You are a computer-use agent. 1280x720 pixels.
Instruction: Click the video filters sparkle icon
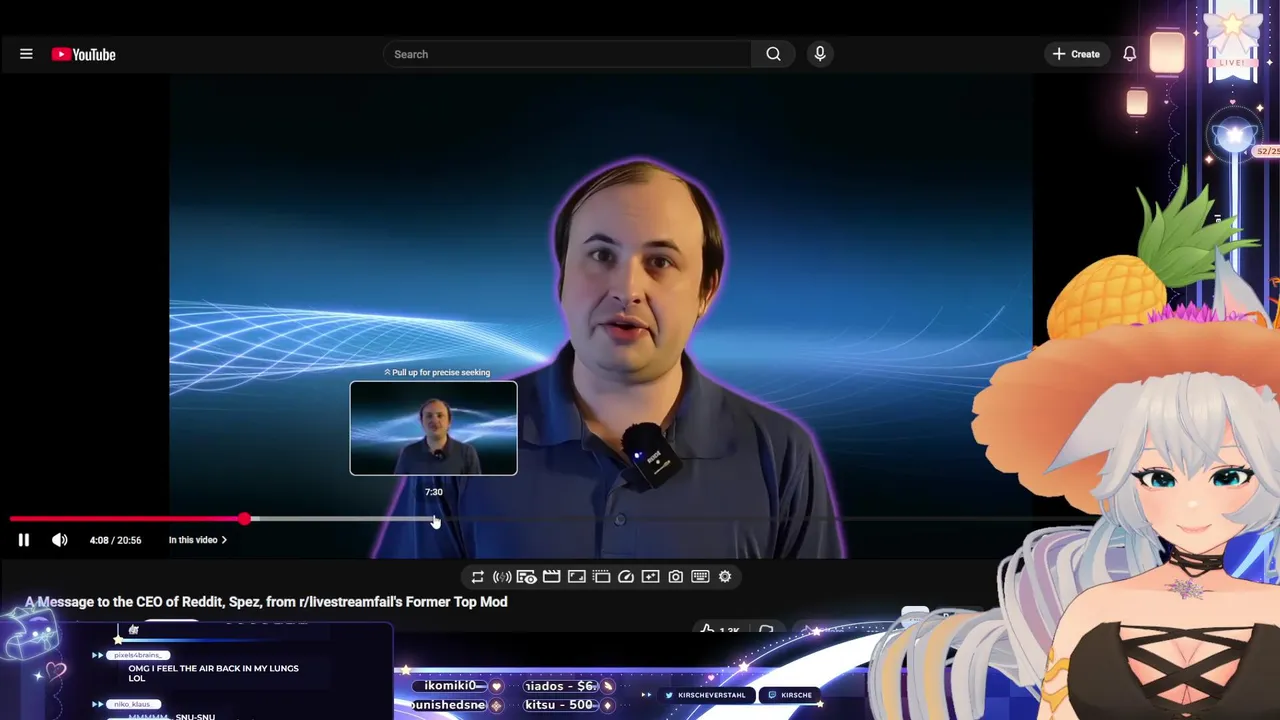tap(650, 577)
